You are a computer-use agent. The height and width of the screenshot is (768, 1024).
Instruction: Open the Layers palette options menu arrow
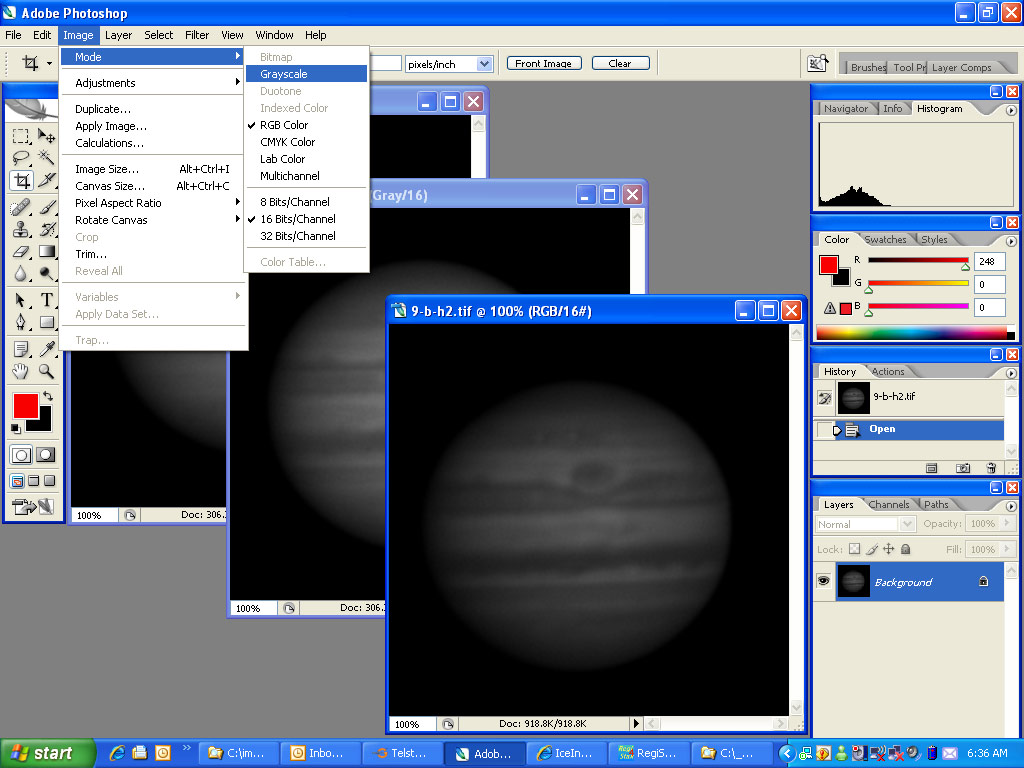click(x=1011, y=506)
